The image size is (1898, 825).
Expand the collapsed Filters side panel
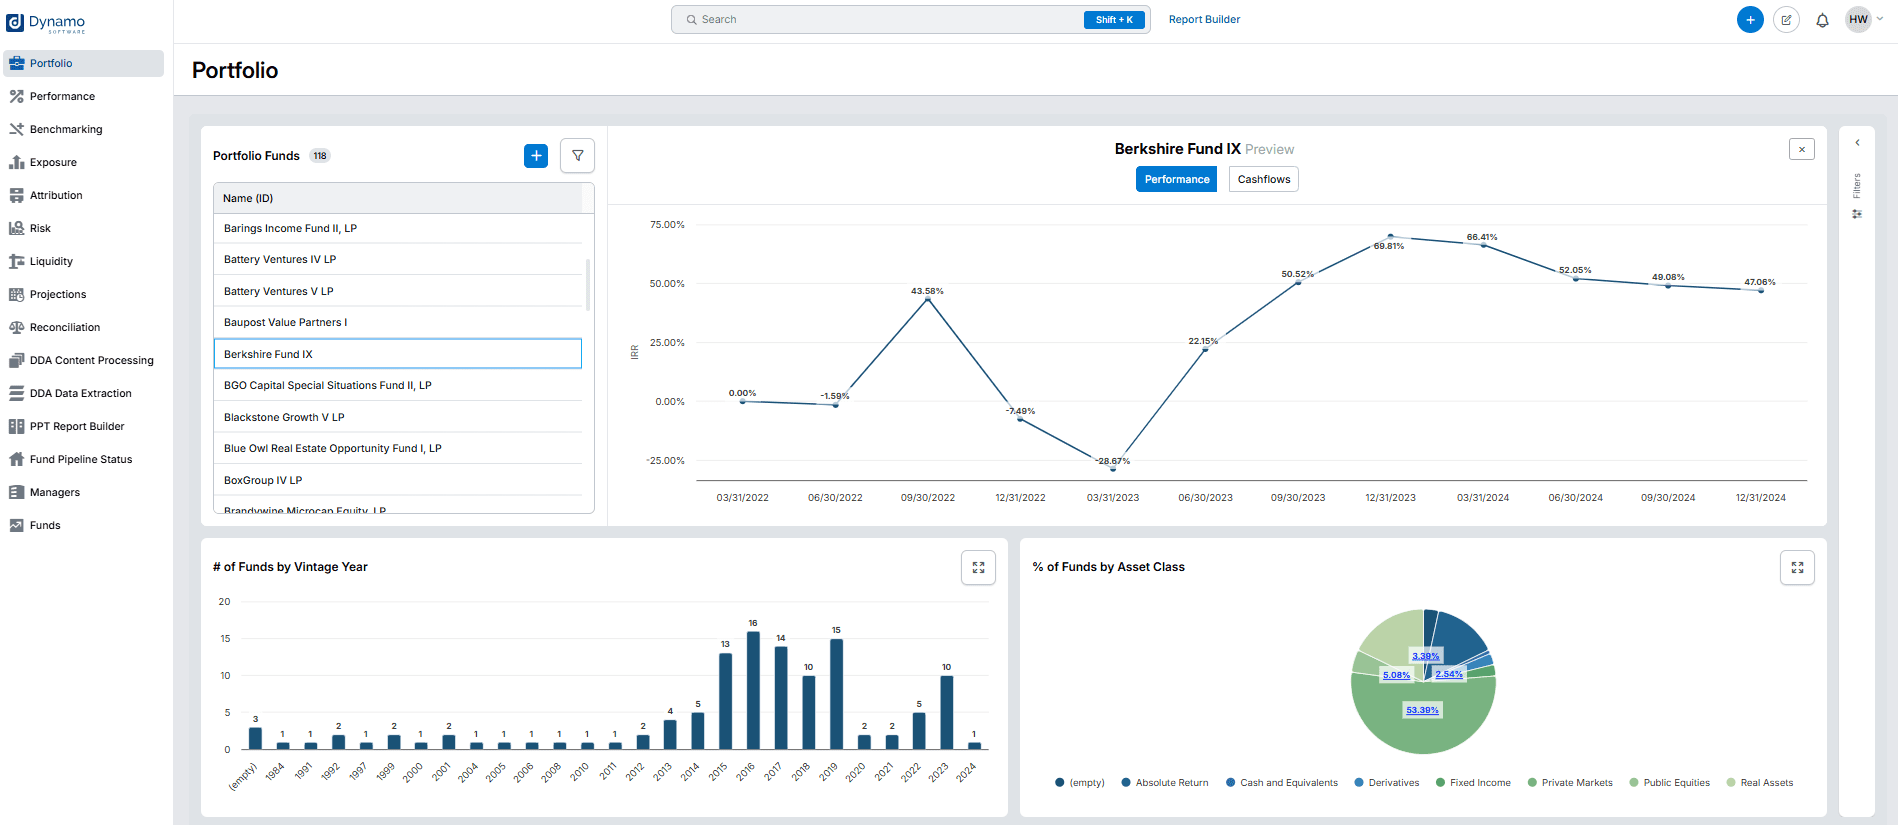(x=1857, y=143)
